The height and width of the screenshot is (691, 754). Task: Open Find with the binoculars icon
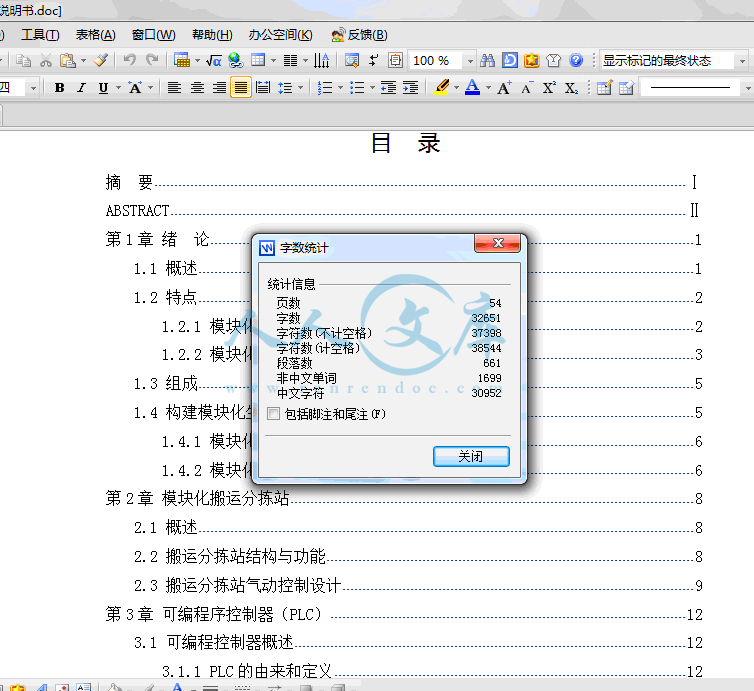tap(488, 61)
